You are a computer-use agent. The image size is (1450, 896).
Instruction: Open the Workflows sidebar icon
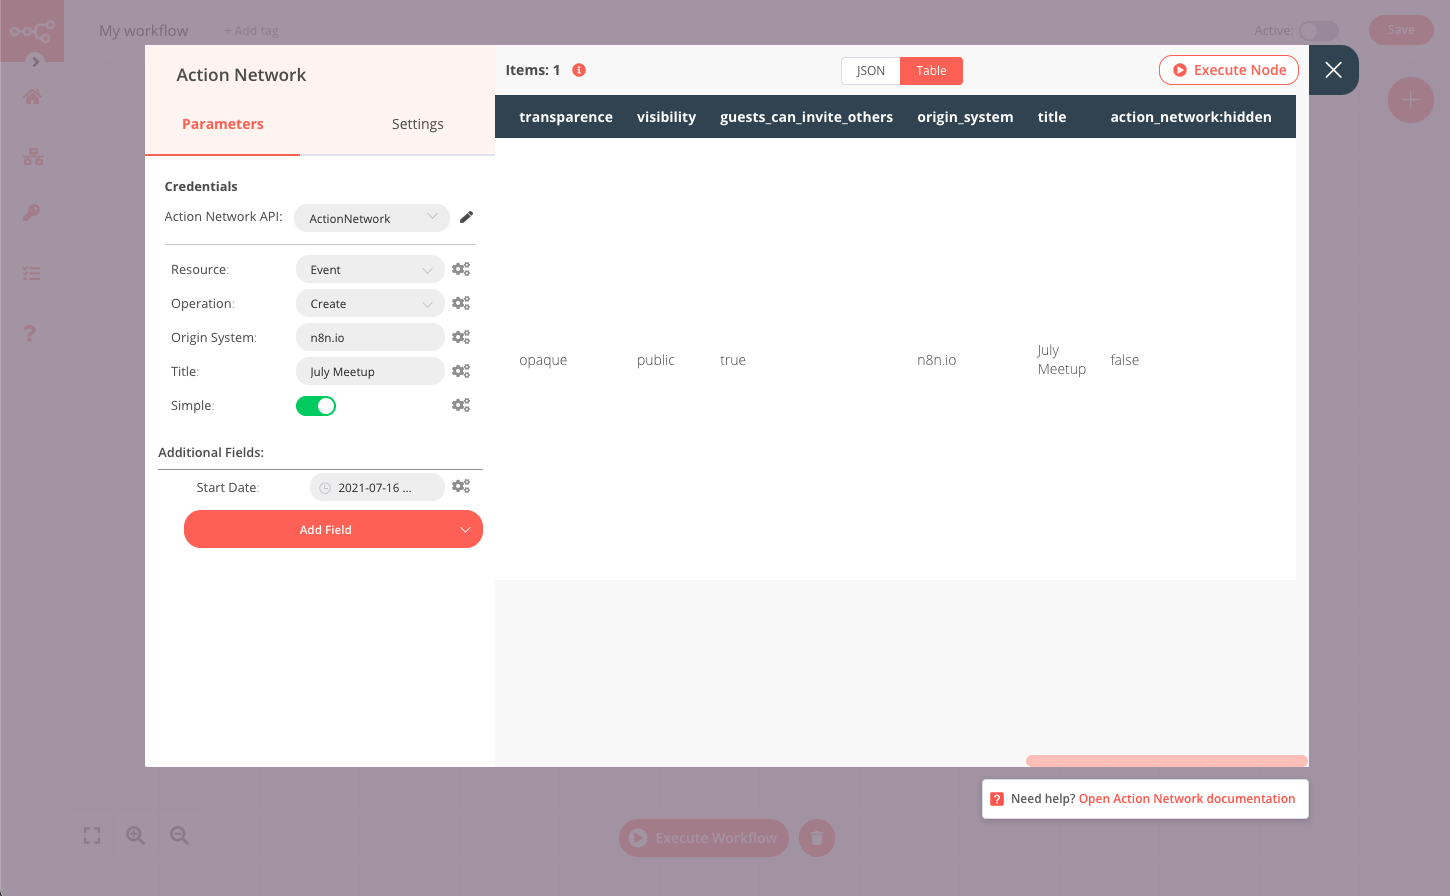tap(32, 156)
